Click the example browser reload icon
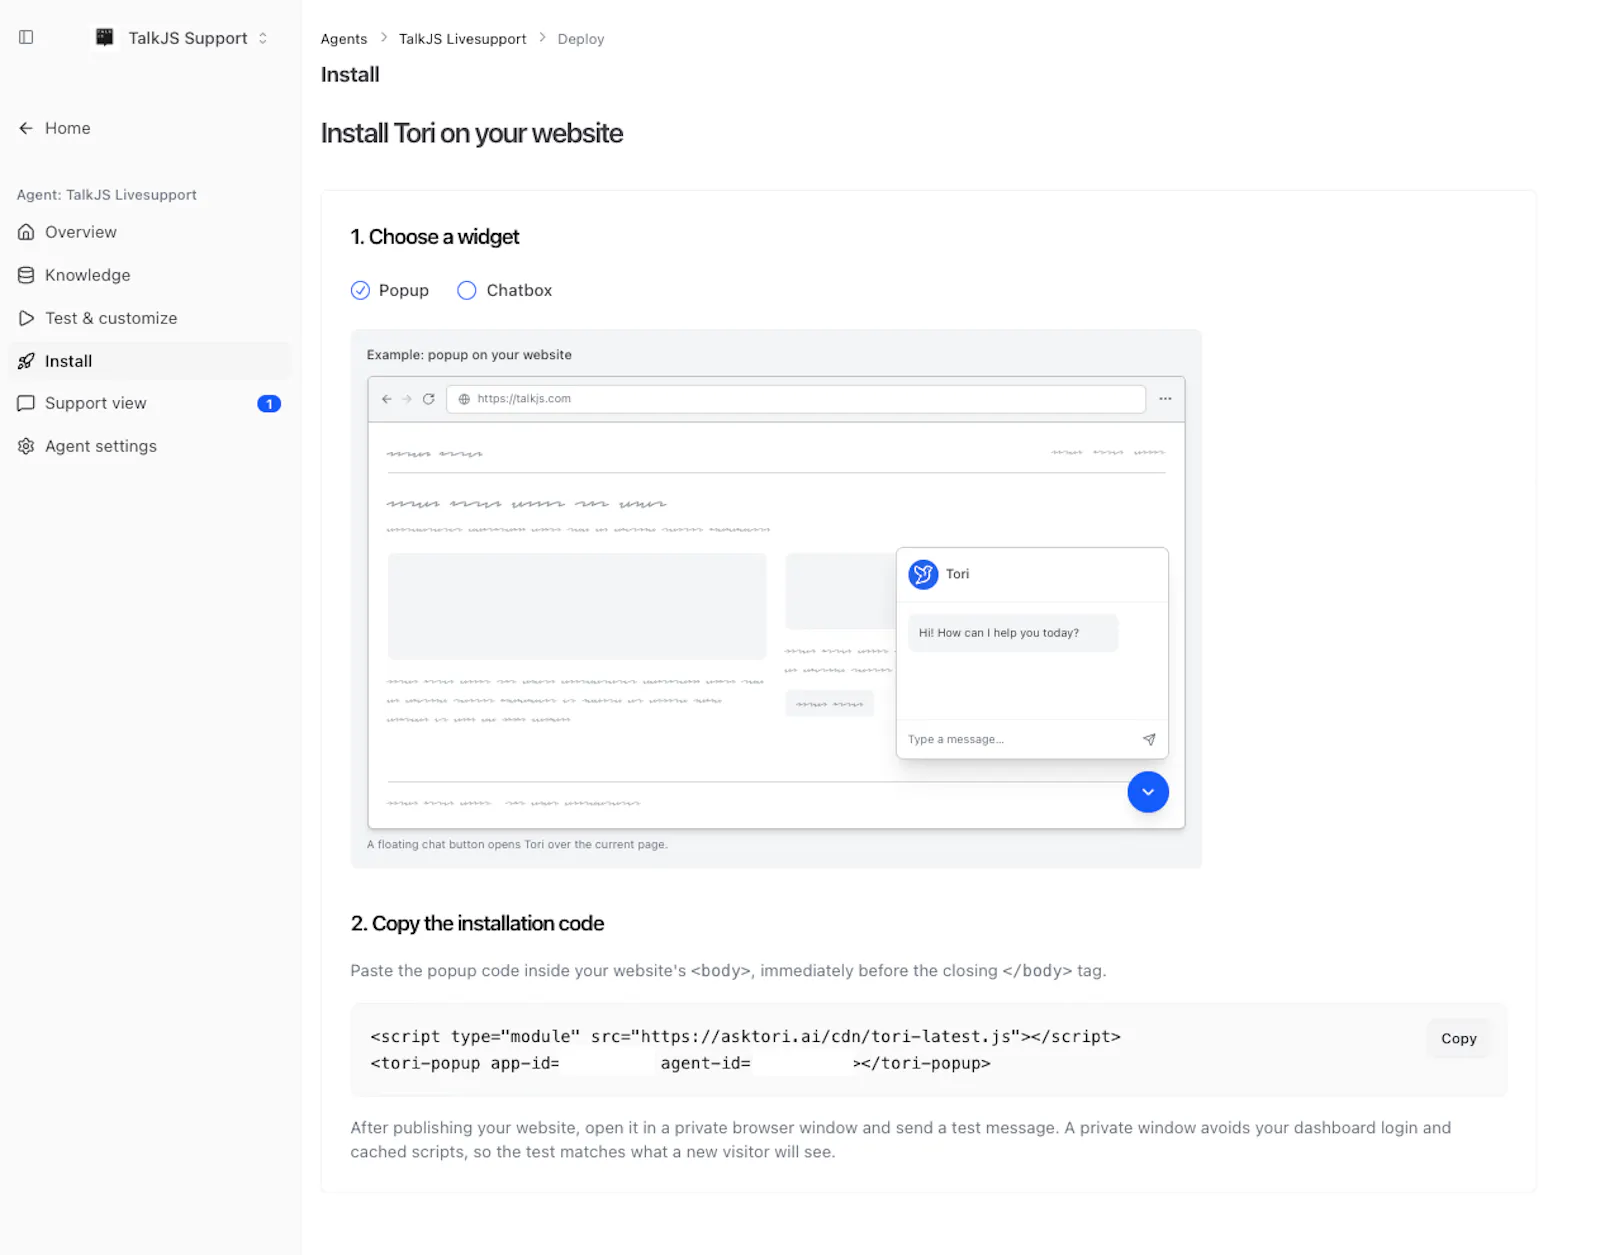The height and width of the screenshot is (1255, 1600). click(x=429, y=399)
